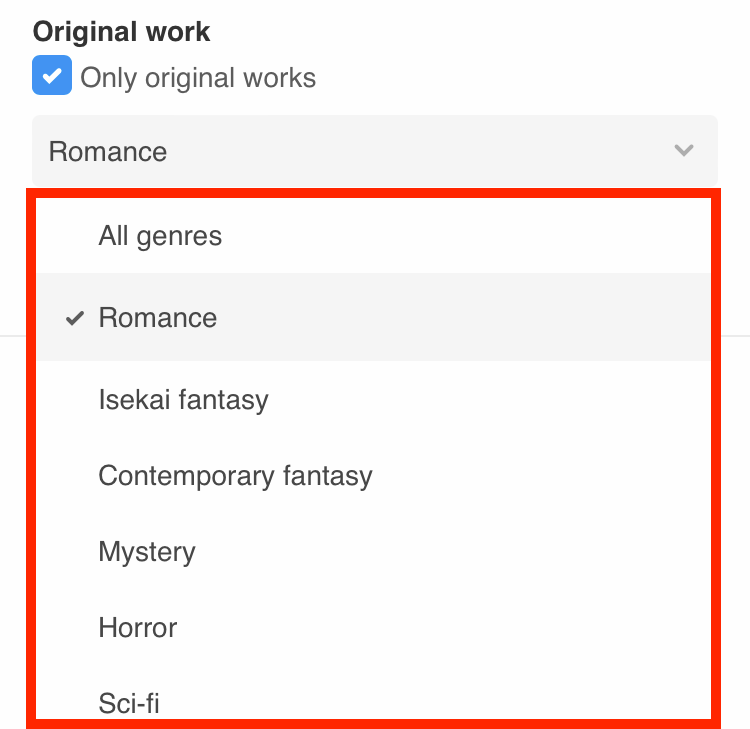Image resolution: width=750 pixels, height=729 pixels.
Task: Change the selected genre to Sci-fi
Action: tap(129, 702)
